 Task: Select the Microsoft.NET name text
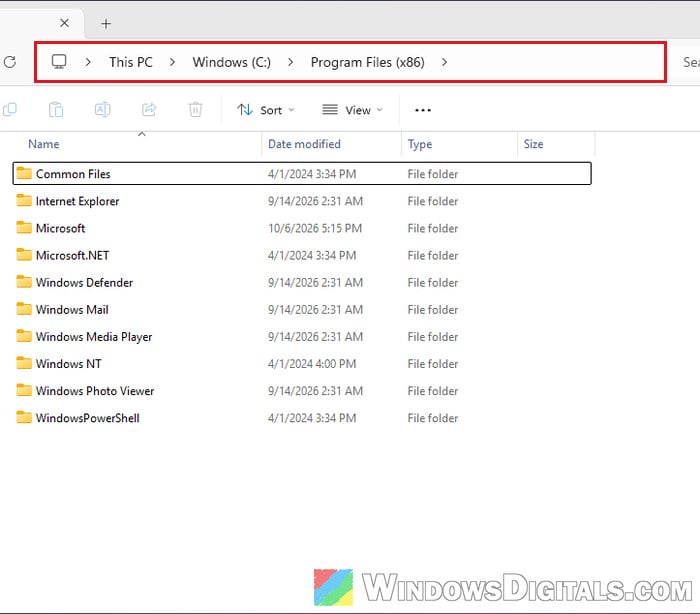(x=72, y=255)
